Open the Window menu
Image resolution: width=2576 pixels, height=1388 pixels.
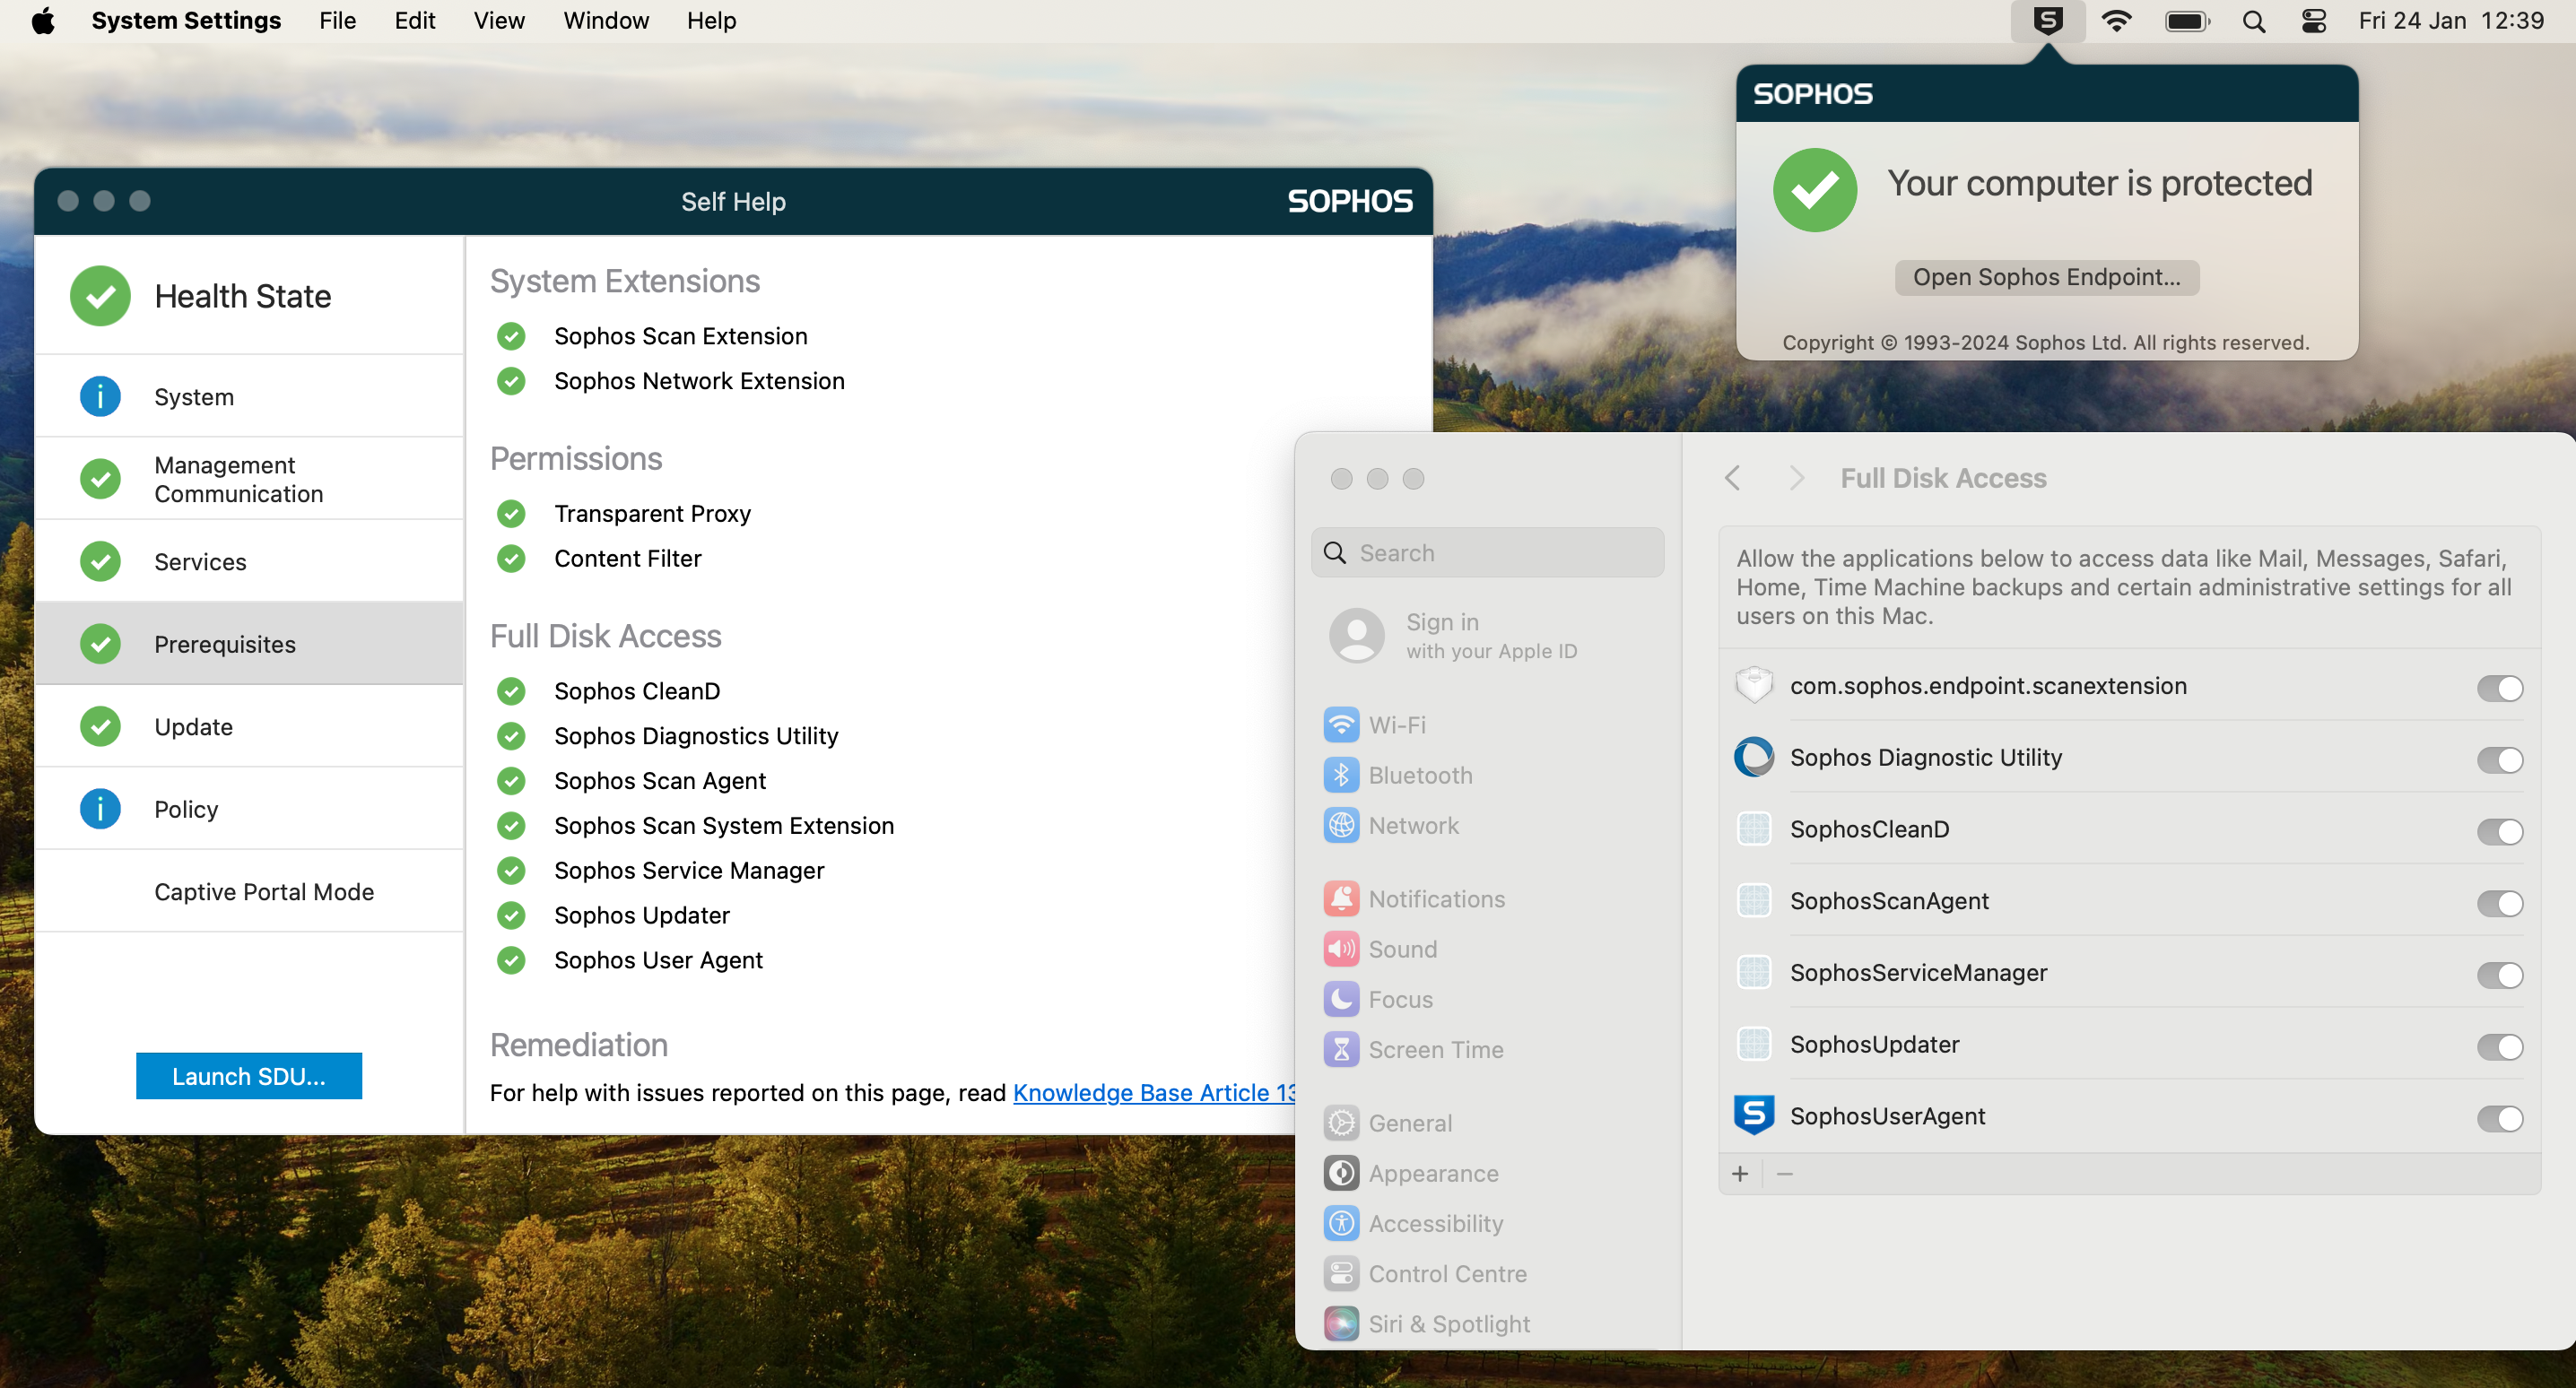(x=605, y=21)
